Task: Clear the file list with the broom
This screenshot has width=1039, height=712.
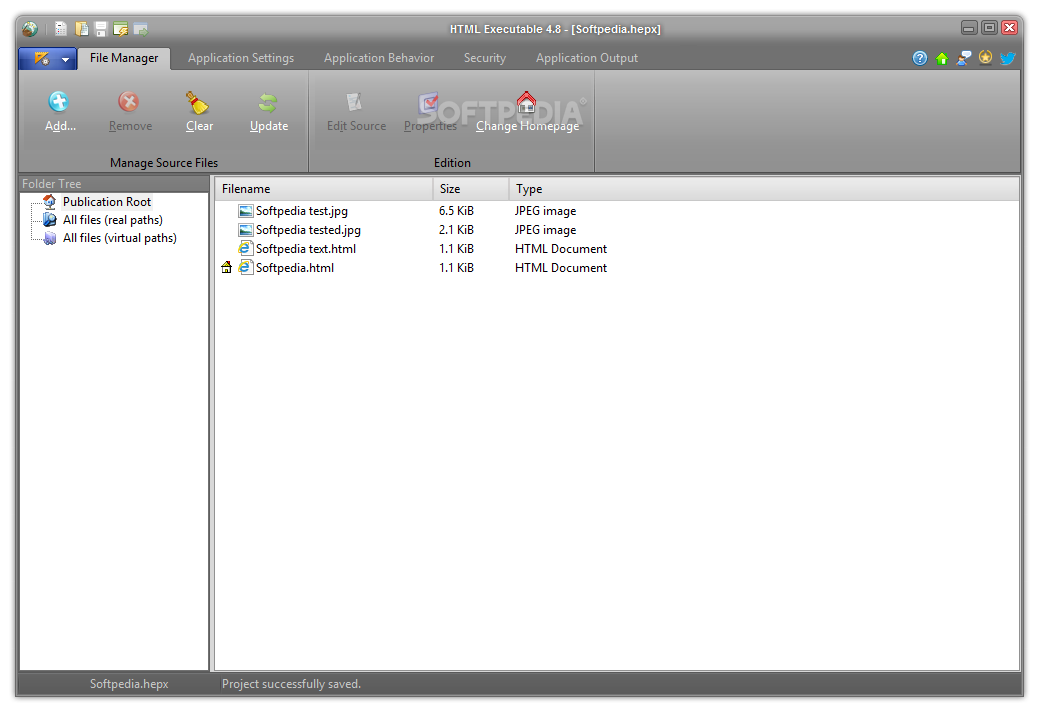Action: click(199, 111)
